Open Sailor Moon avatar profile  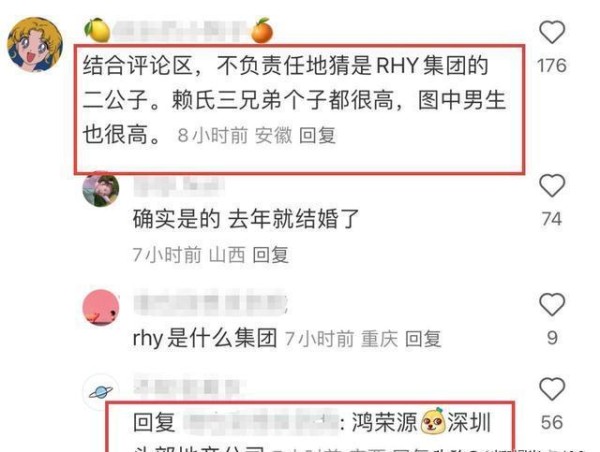click(x=35, y=44)
